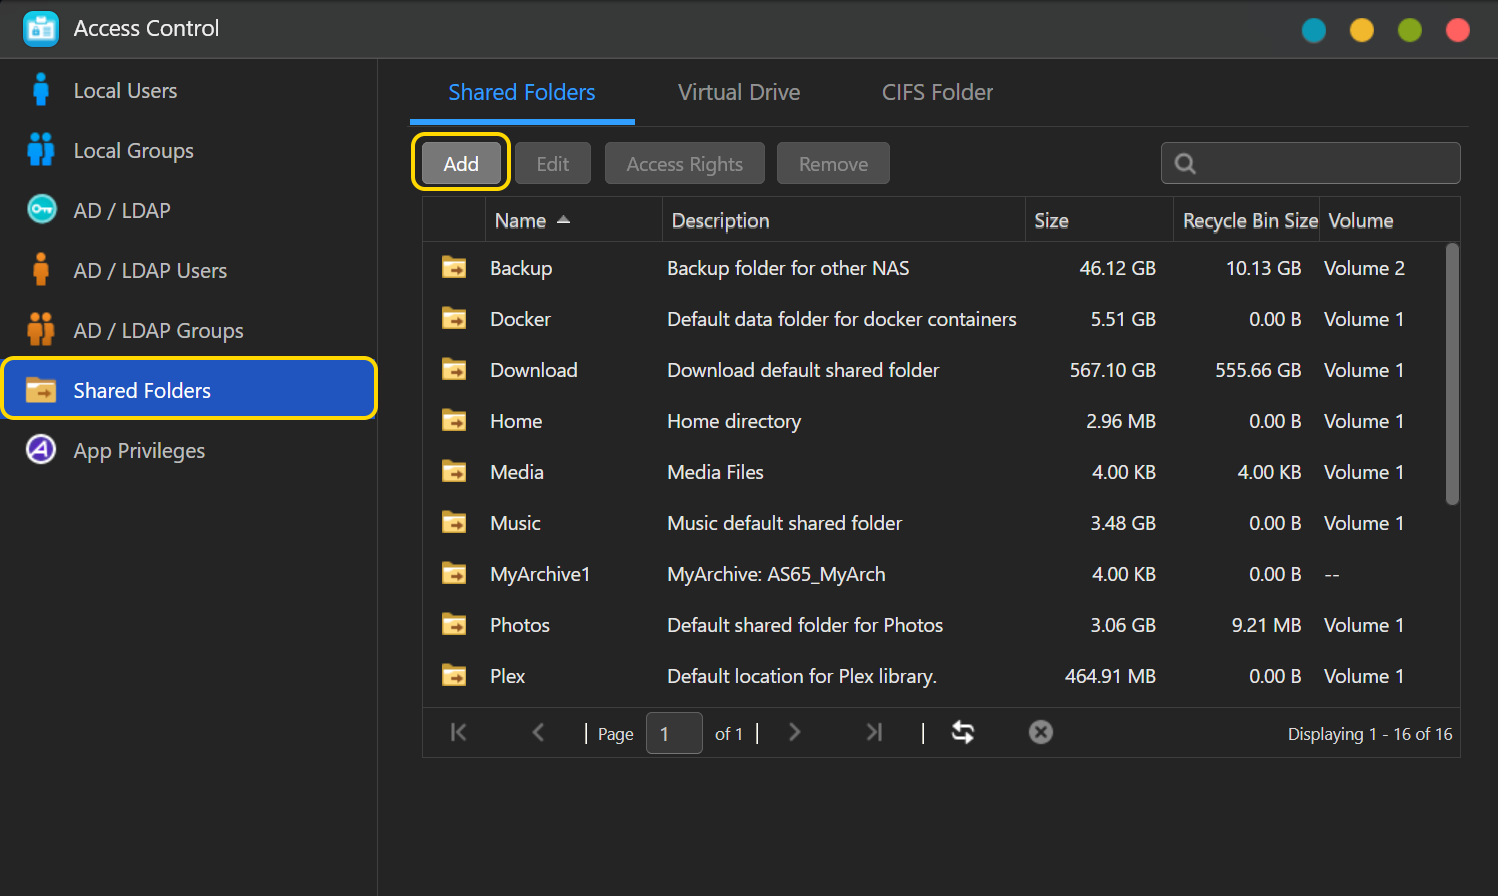Click the Volume 2 cell
The image size is (1498, 896).
[x=1364, y=268]
